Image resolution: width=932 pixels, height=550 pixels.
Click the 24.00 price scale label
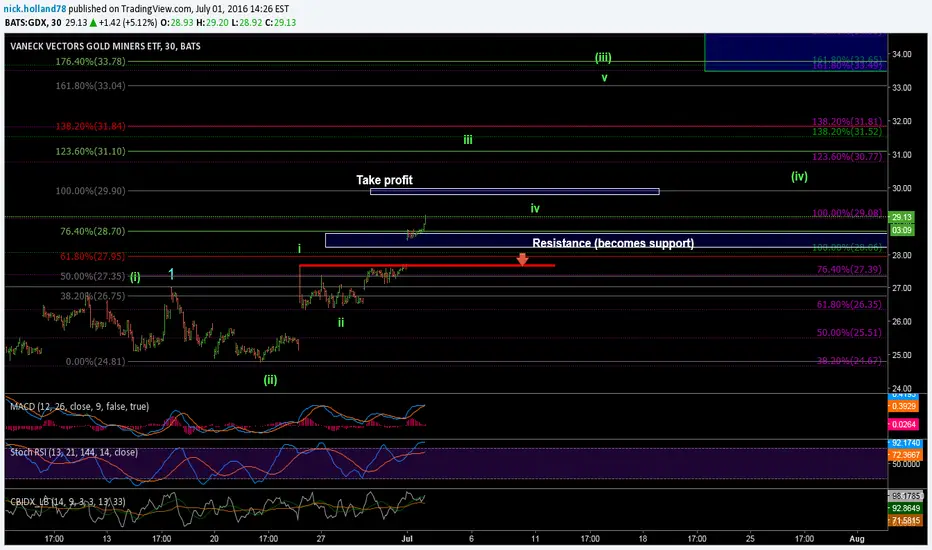(902, 389)
